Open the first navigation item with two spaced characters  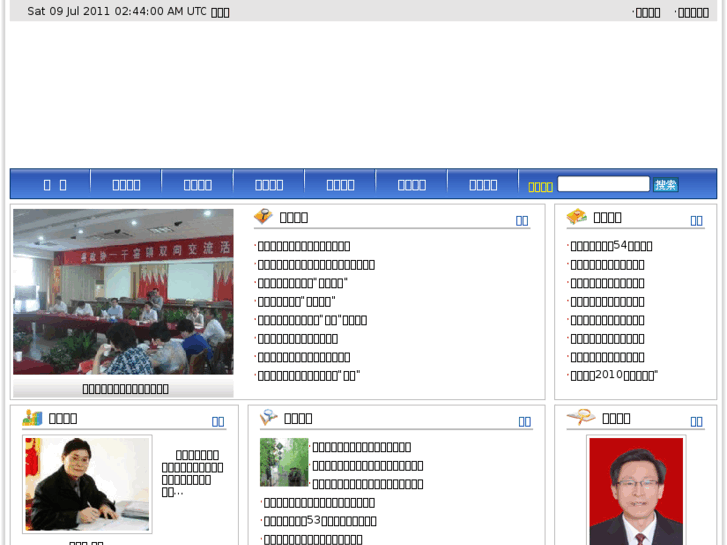(x=55, y=185)
